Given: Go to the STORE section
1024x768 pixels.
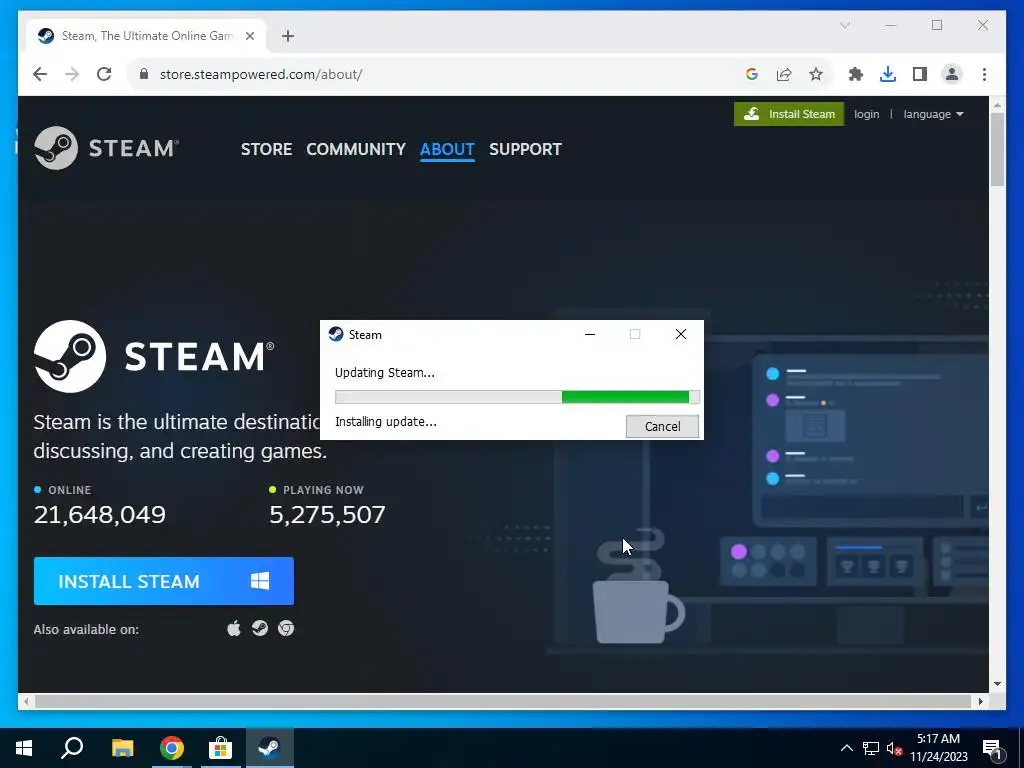Looking at the screenshot, I should tap(266, 150).
